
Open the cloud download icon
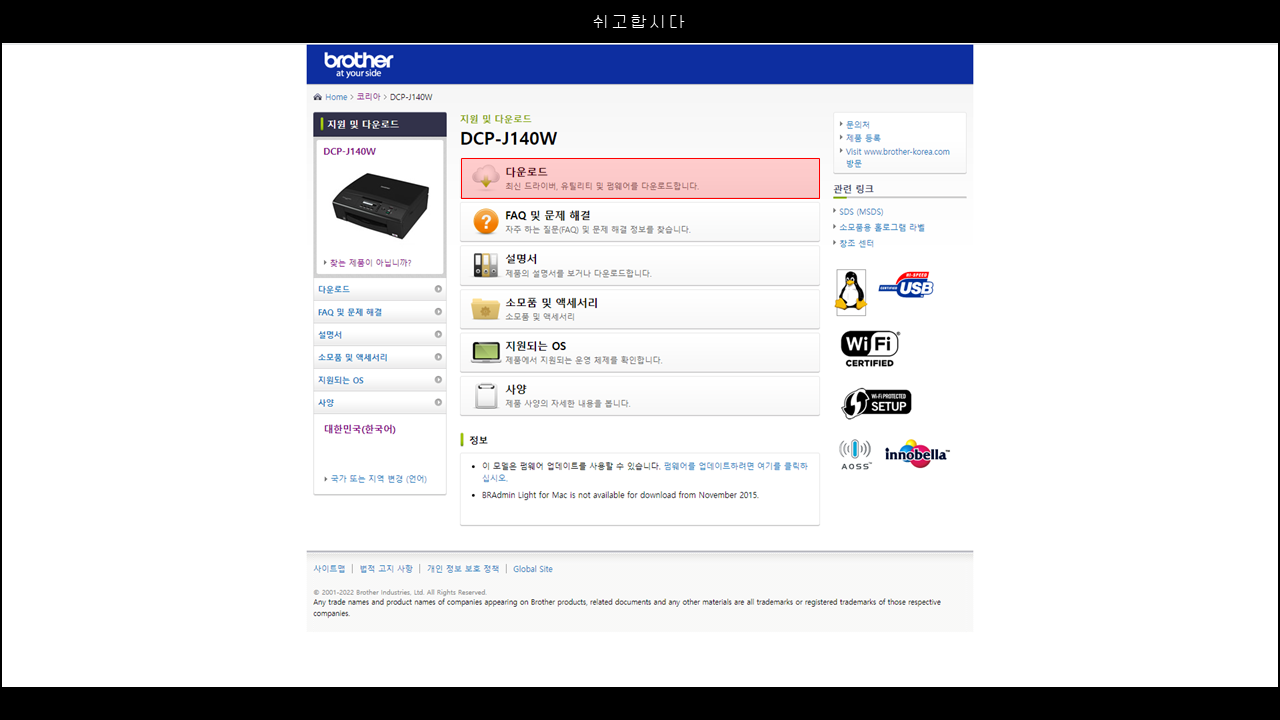pyautogui.click(x=486, y=178)
